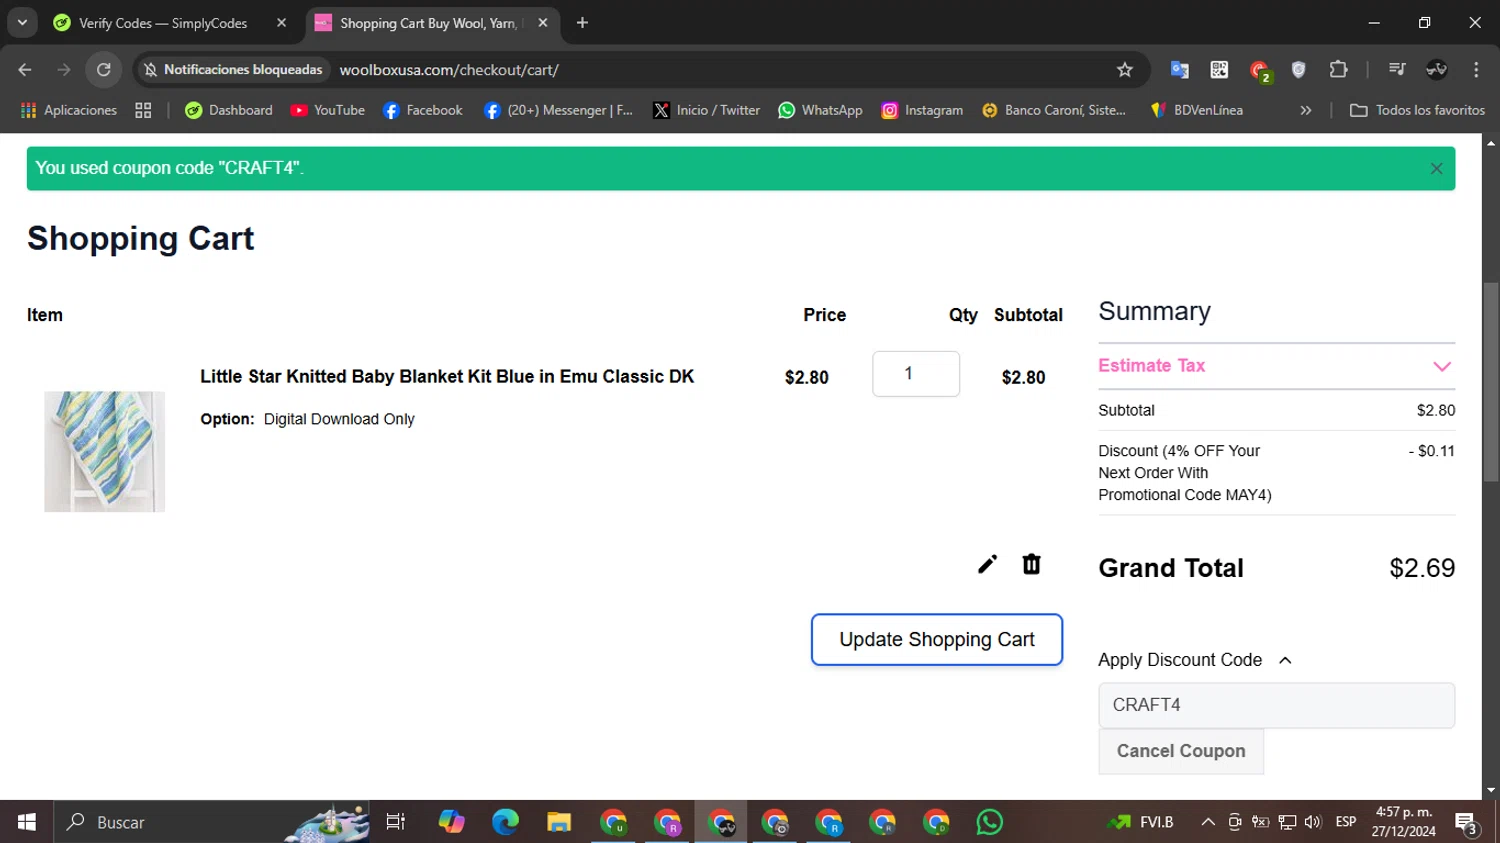The image size is (1500, 843).
Task: Open the Chrome profile avatar
Action: coord(1437,70)
